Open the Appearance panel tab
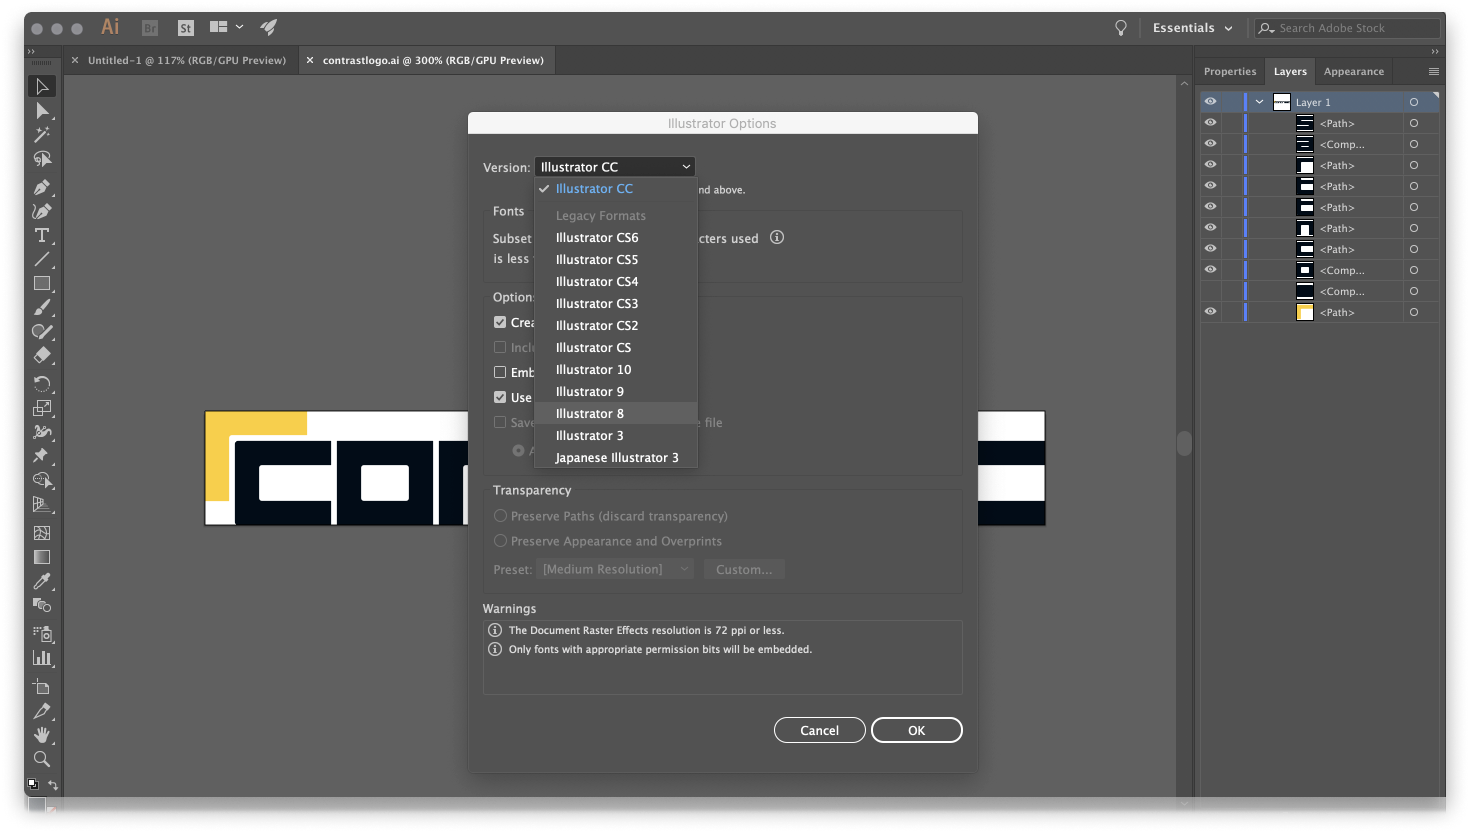Screen dimensions: 1470x833 [x=1354, y=71]
